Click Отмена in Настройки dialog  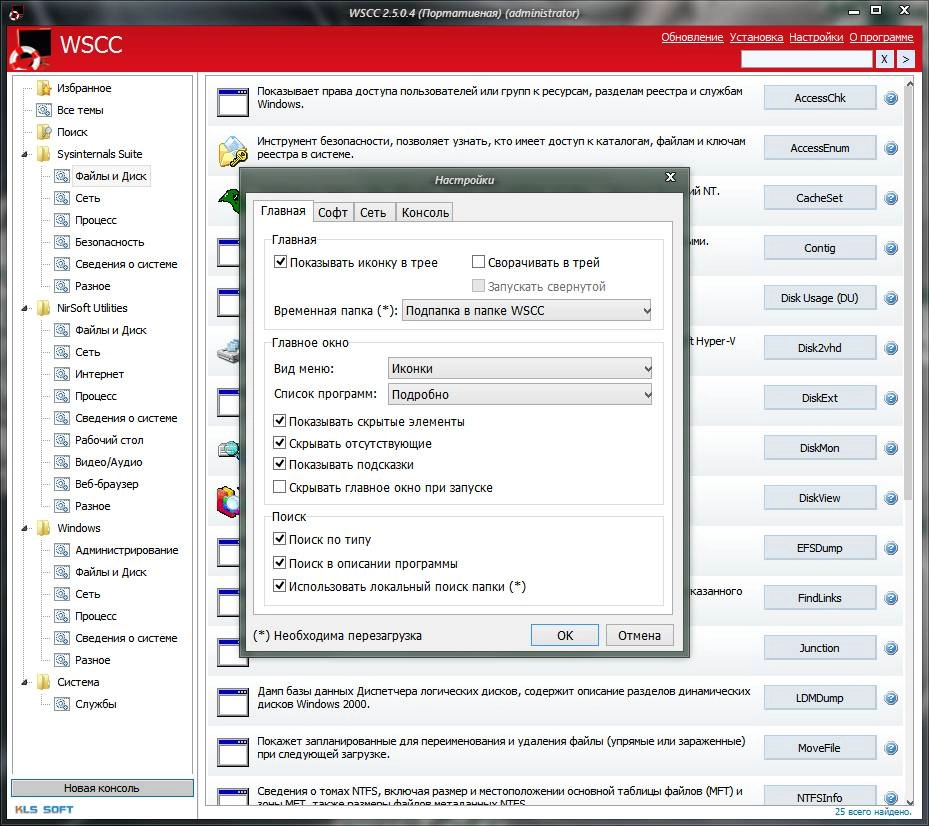[x=639, y=635]
